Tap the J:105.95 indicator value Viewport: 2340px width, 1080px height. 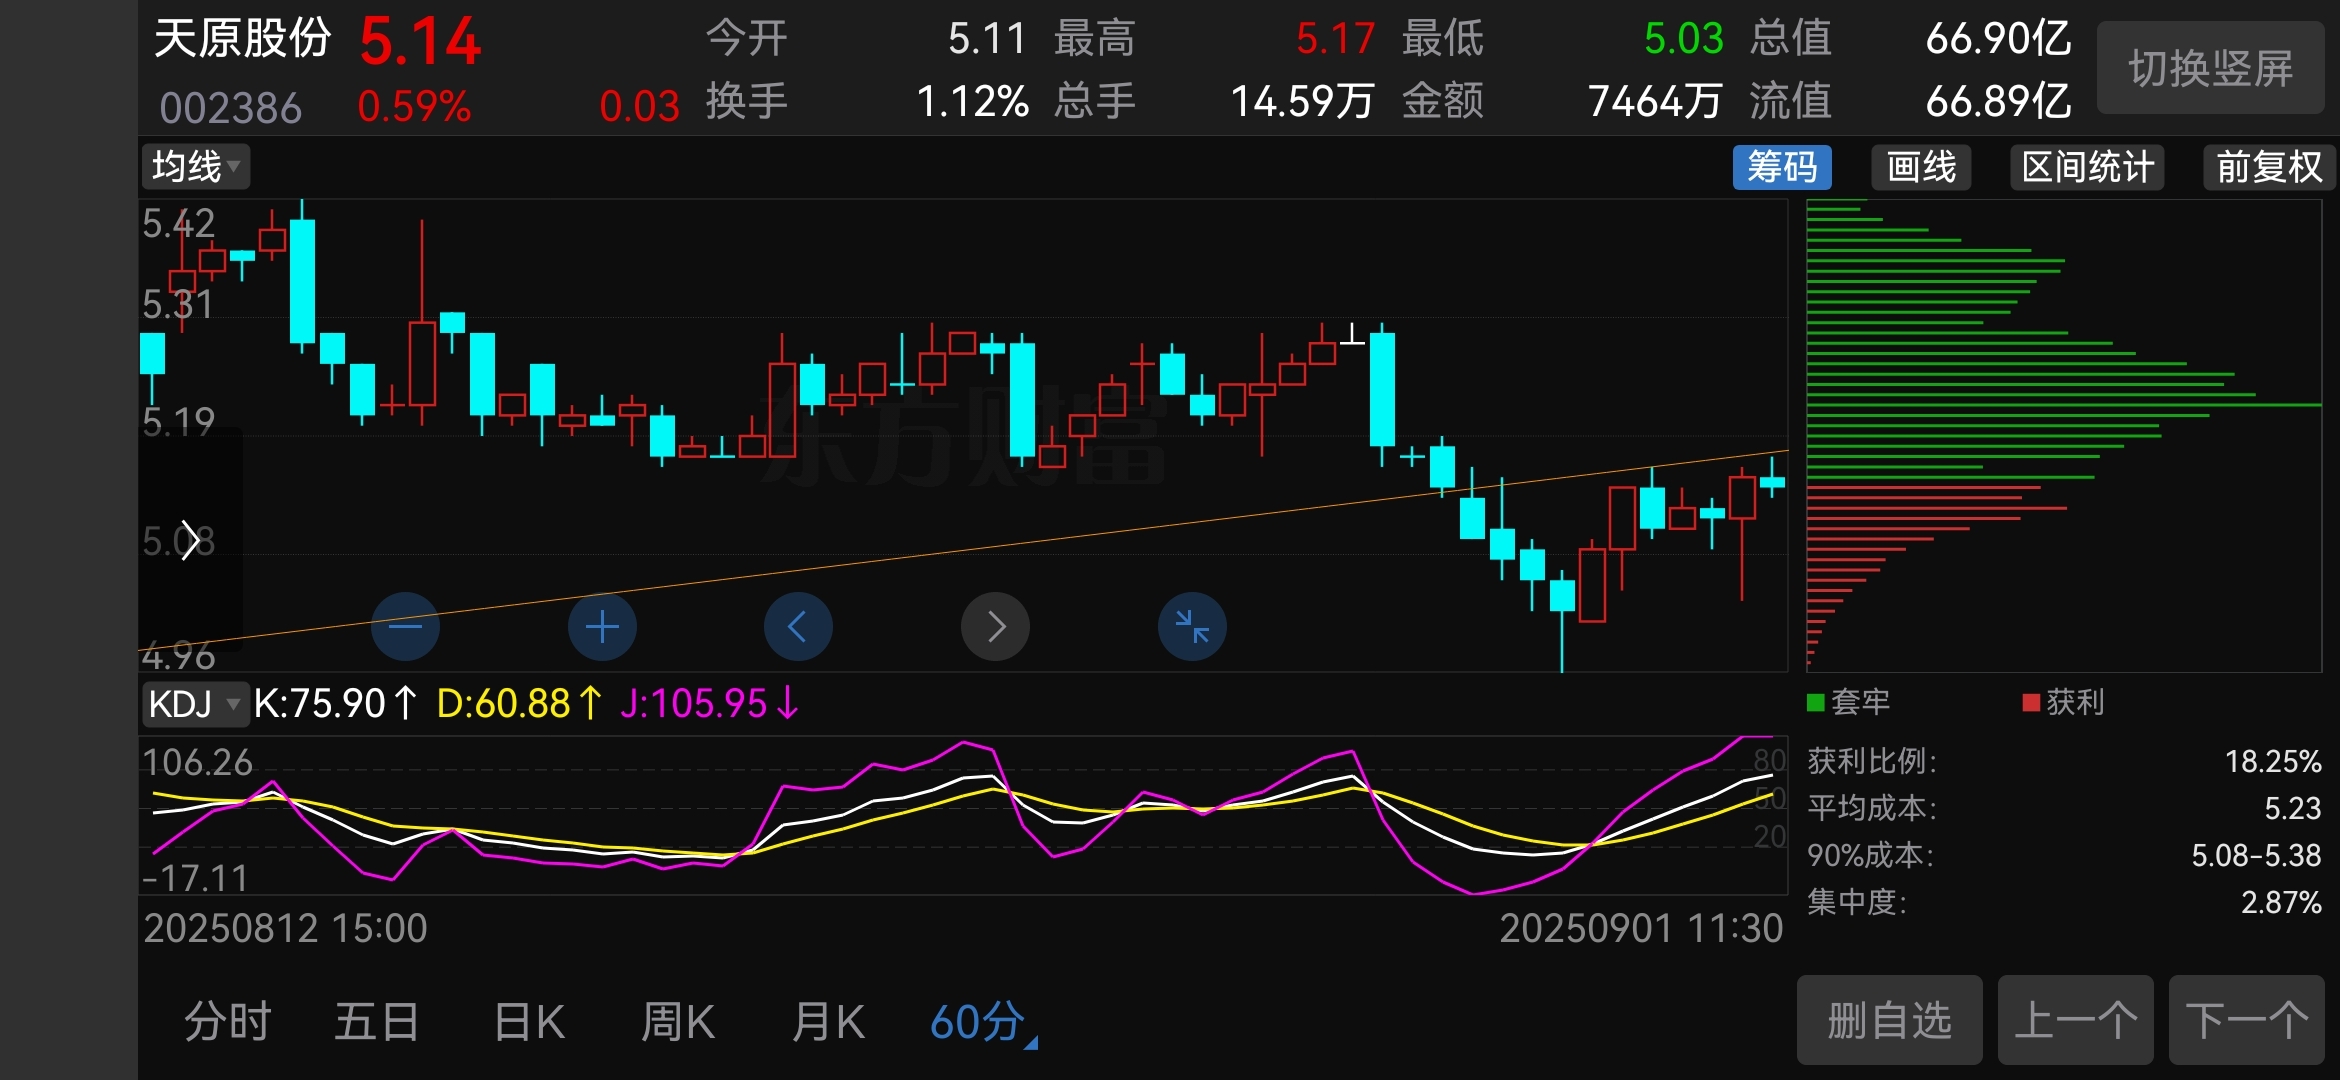pos(709,703)
